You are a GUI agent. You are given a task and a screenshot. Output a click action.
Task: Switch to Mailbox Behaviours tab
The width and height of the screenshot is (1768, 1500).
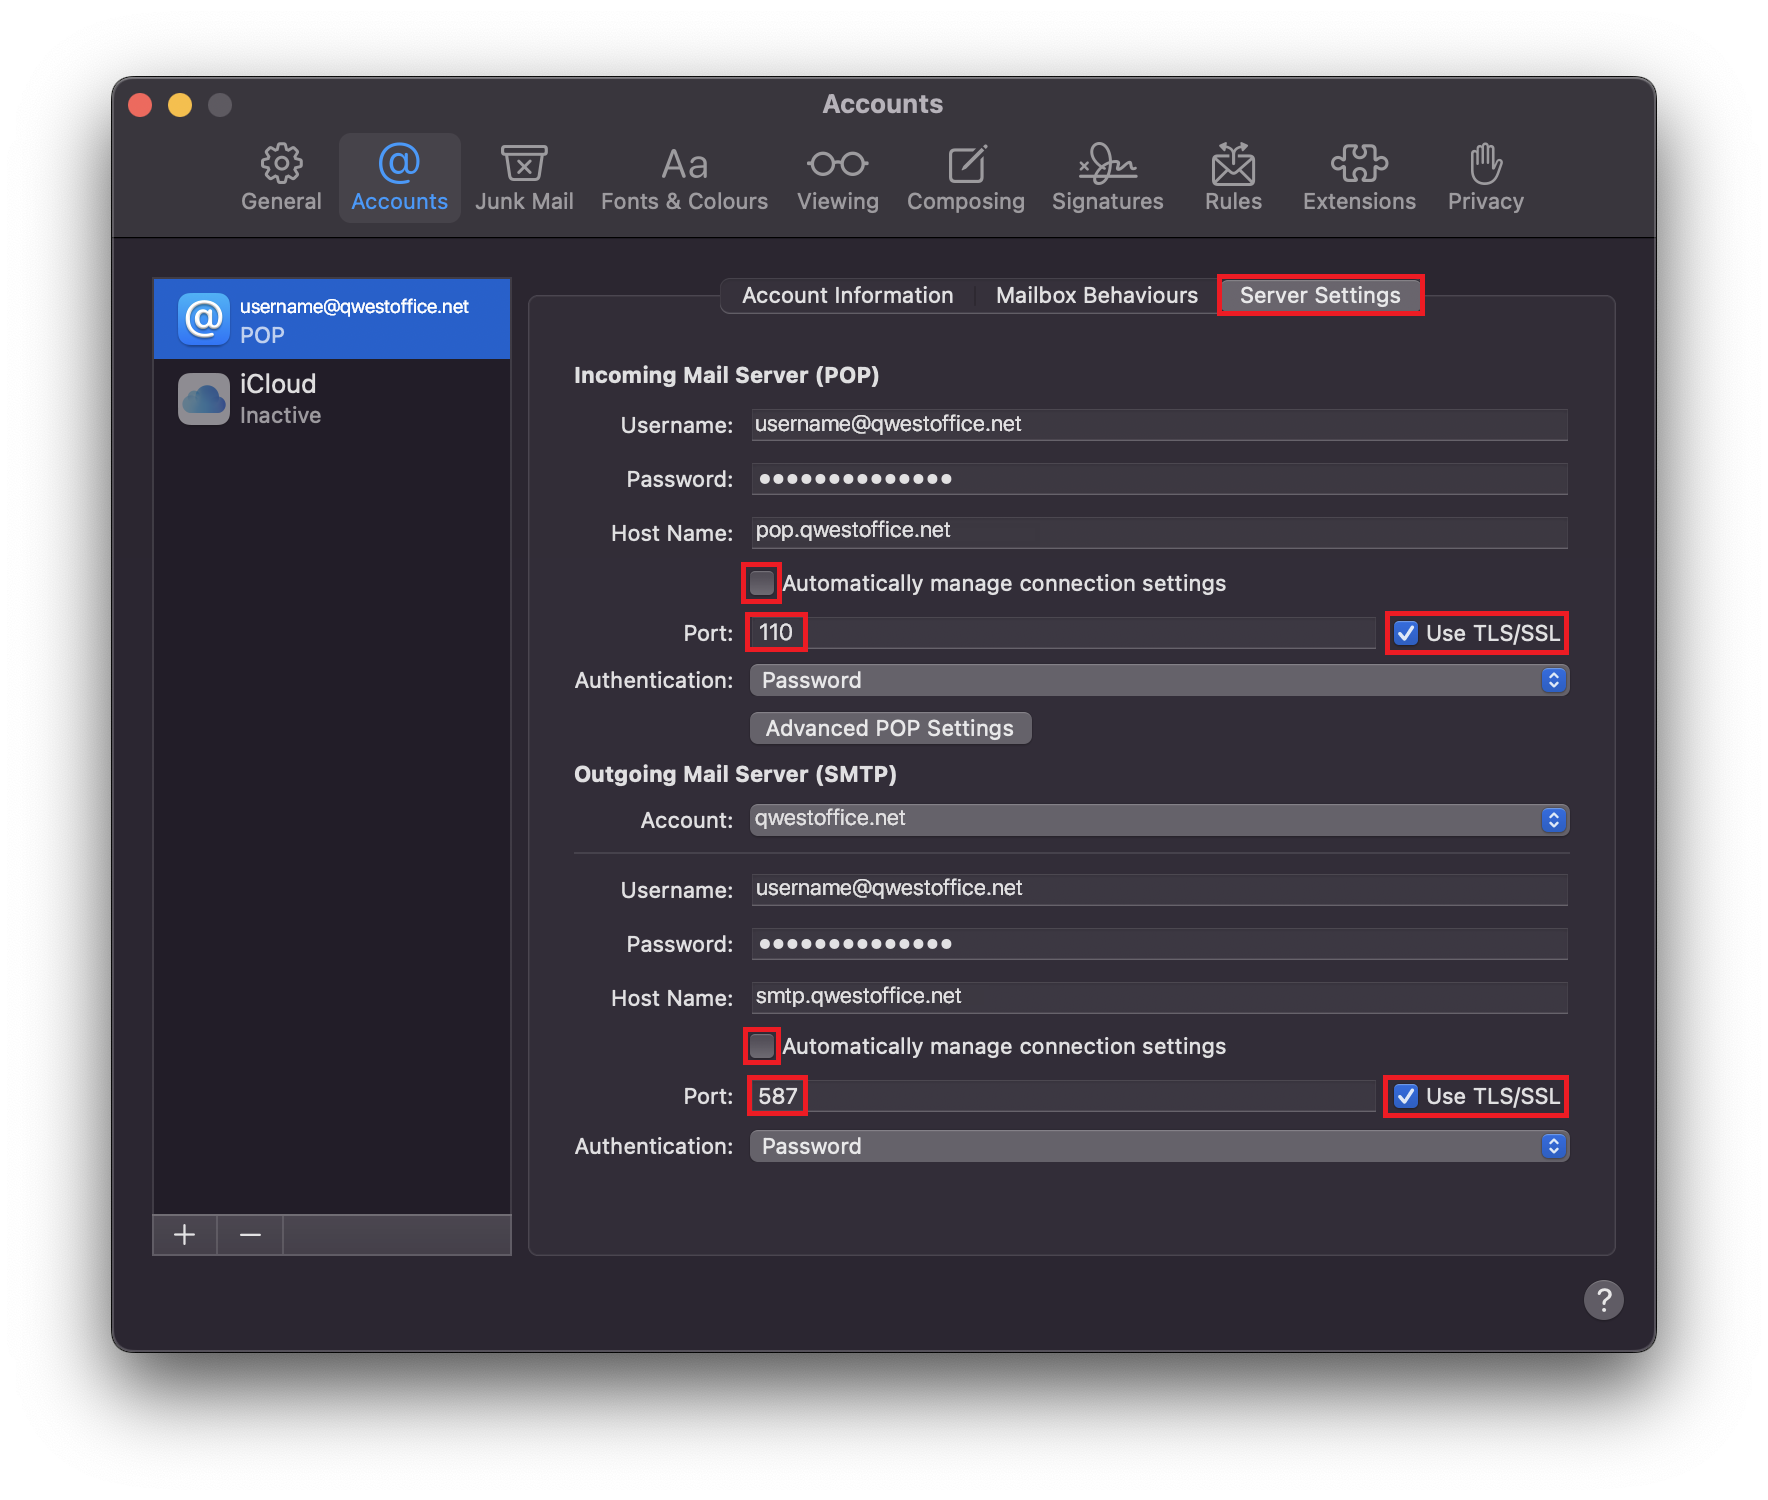1096,296
